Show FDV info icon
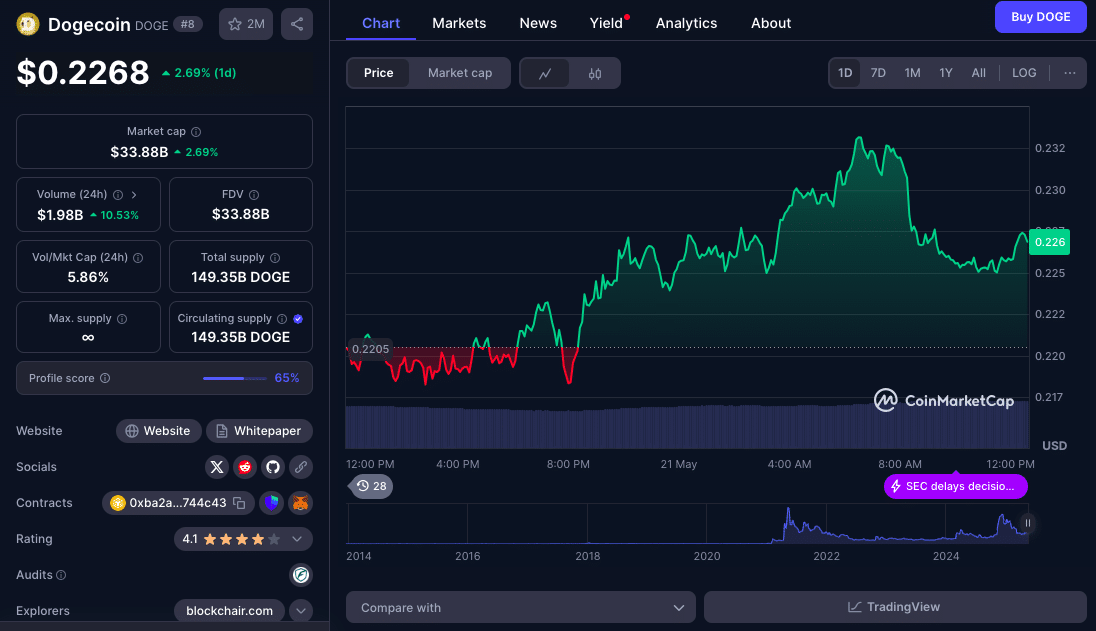The width and height of the screenshot is (1096, 631). (x=254, y=195)
